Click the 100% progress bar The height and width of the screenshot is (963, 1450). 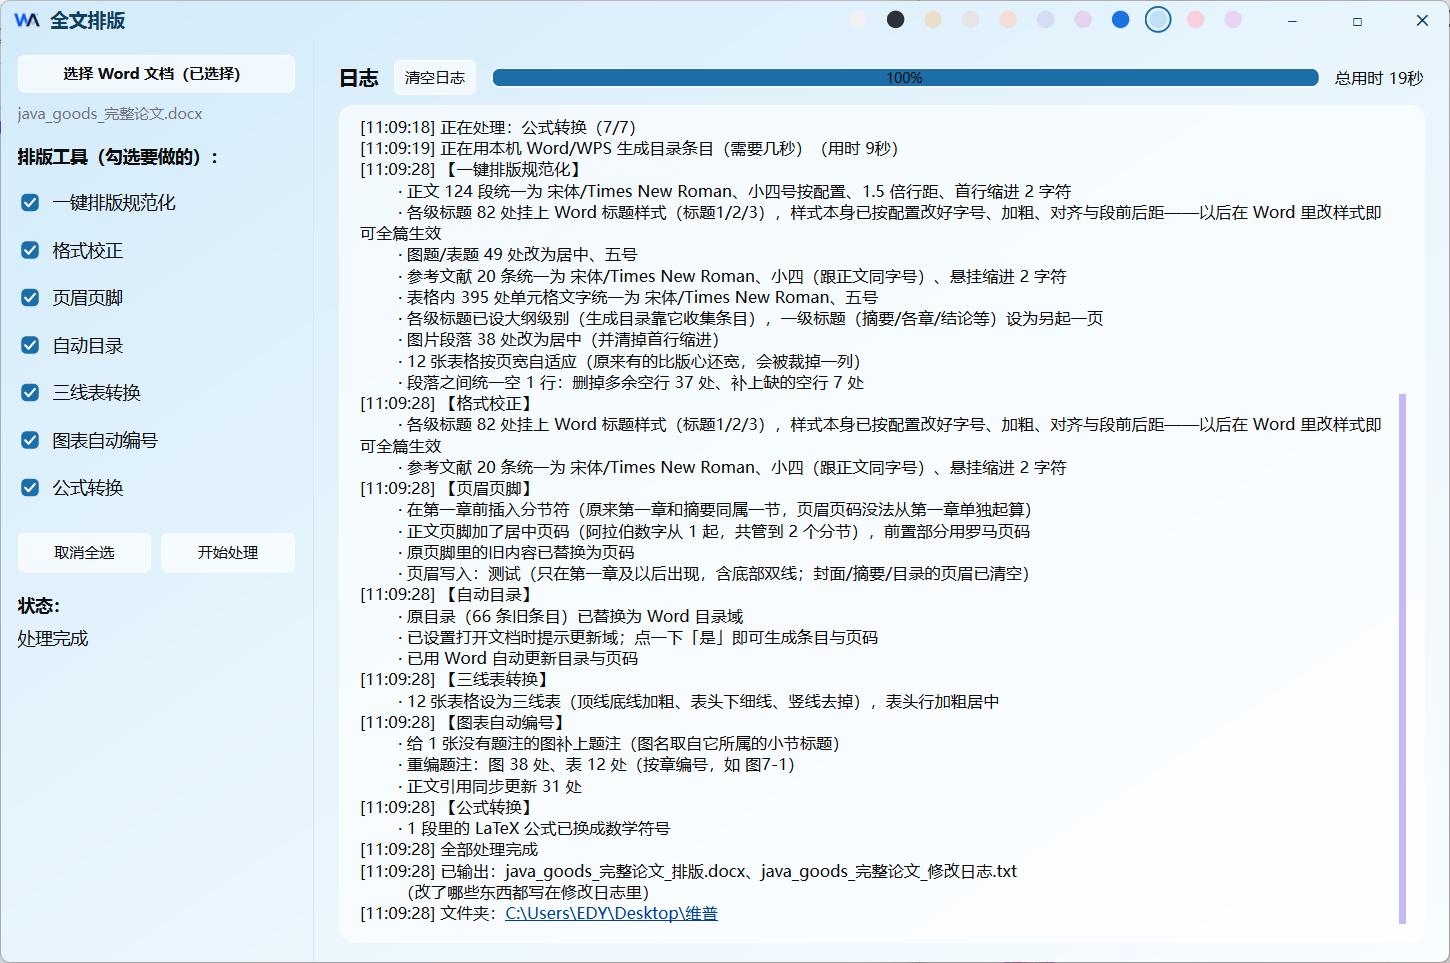pos(905,78)
